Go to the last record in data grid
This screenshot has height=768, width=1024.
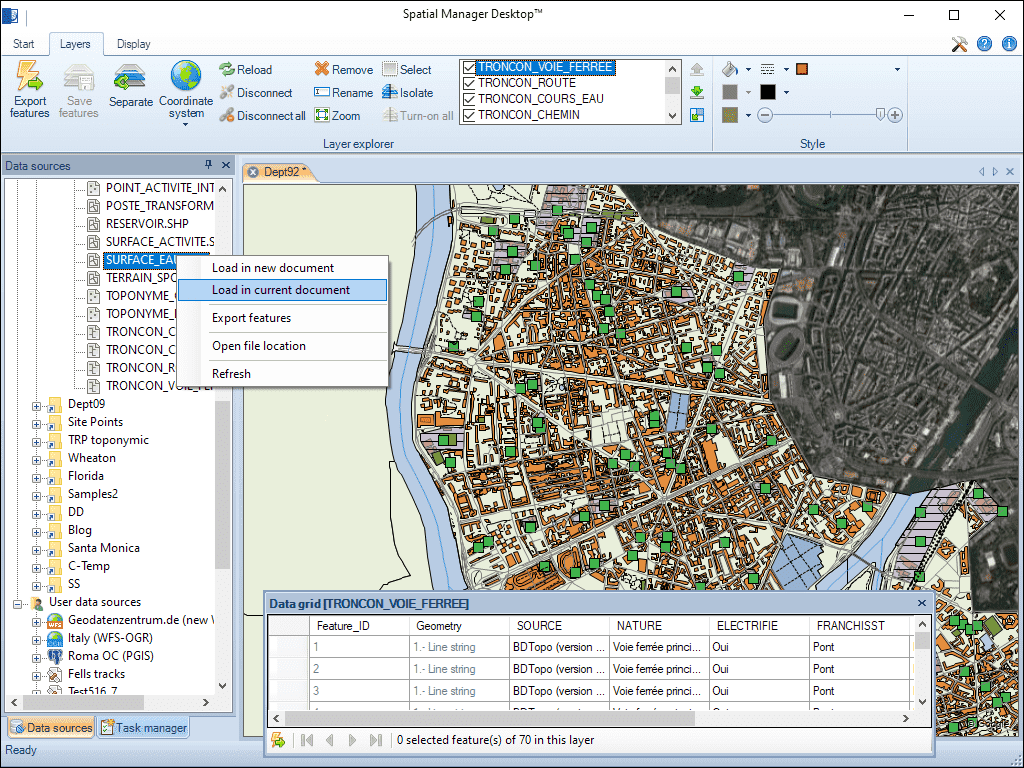376,740
